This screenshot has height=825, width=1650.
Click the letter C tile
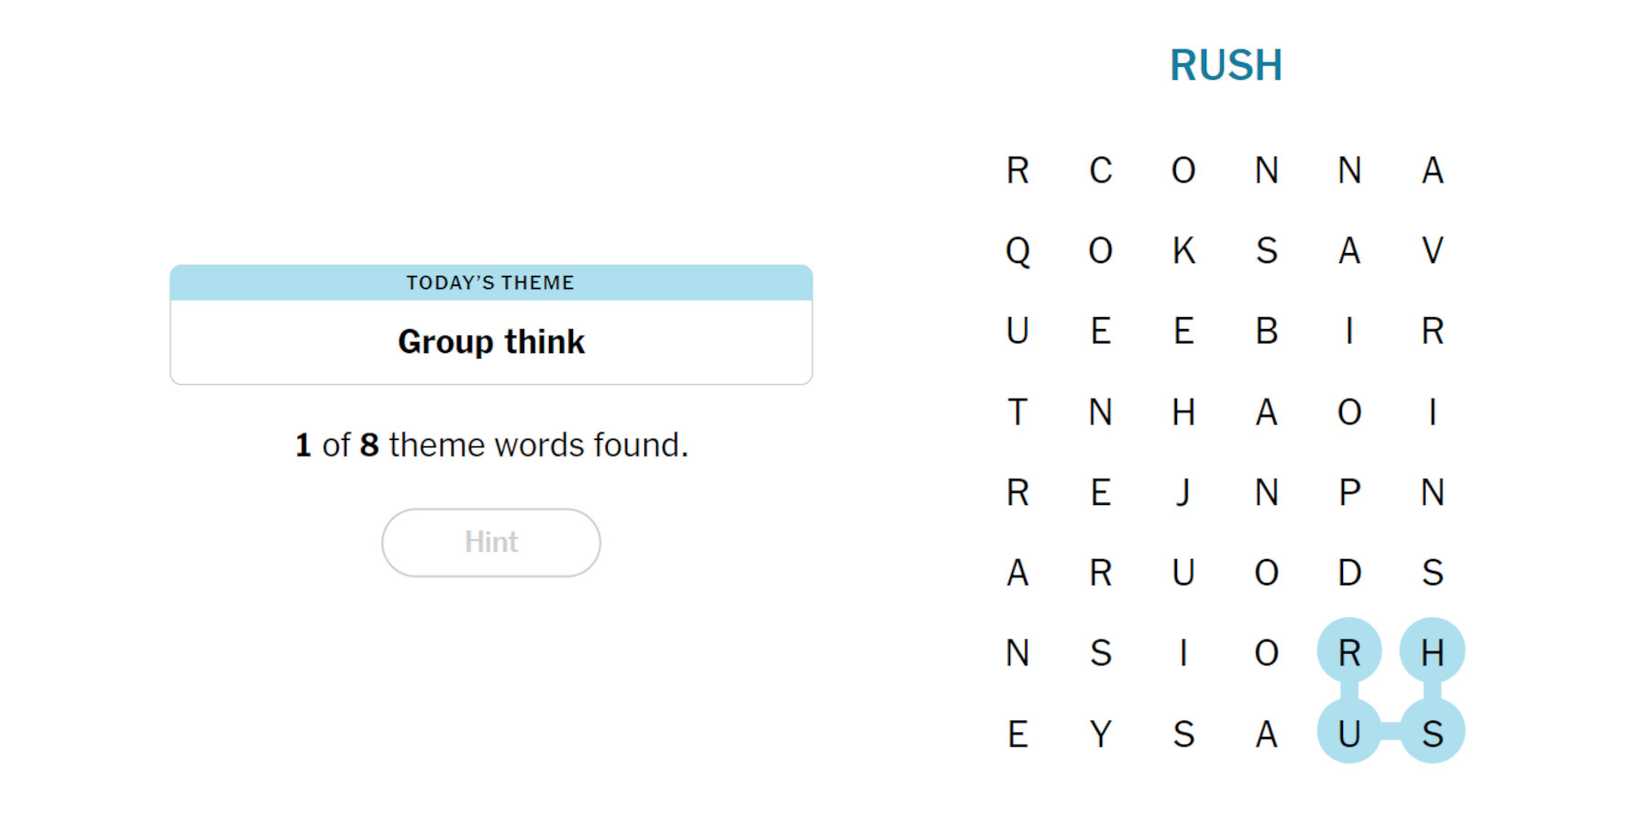tap(1100, 170)
